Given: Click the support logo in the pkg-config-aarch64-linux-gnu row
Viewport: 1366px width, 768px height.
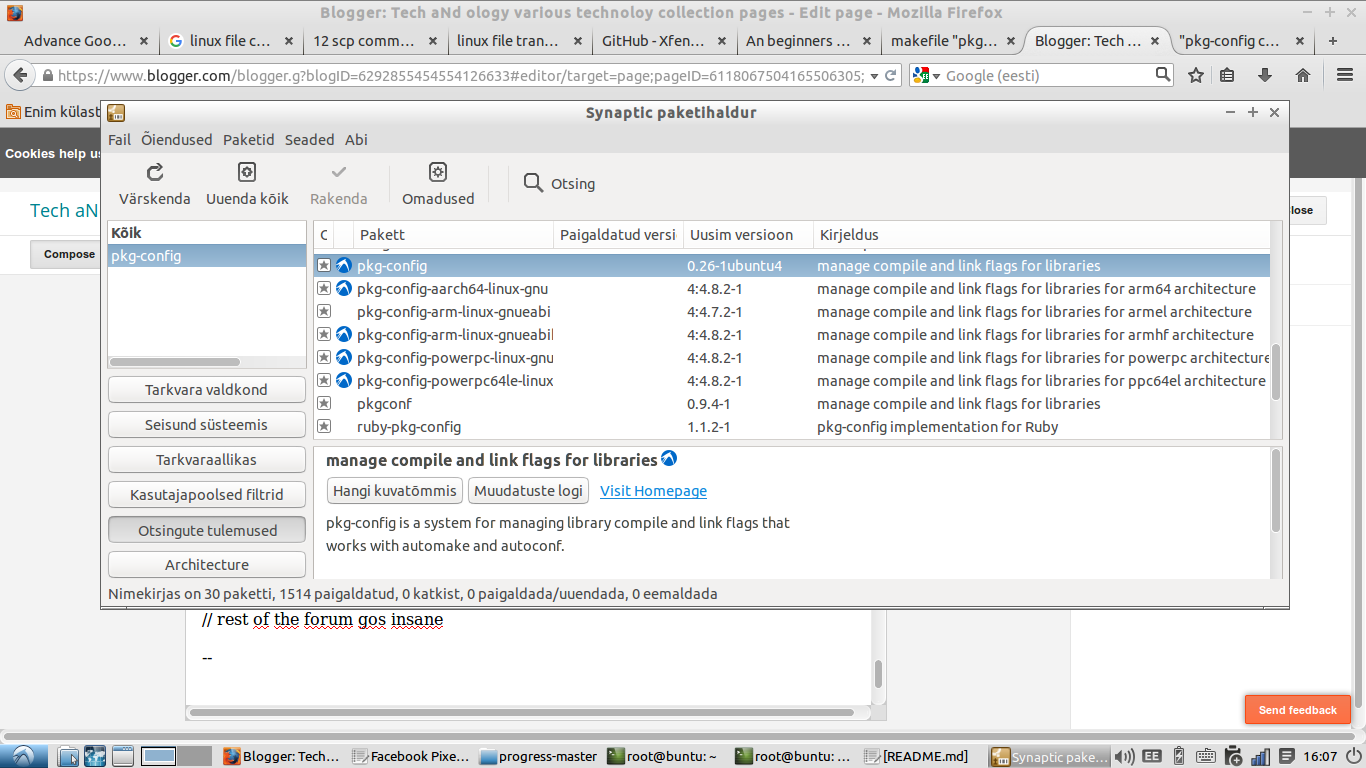Looking at the screenshot, I should tap(344, 288).
